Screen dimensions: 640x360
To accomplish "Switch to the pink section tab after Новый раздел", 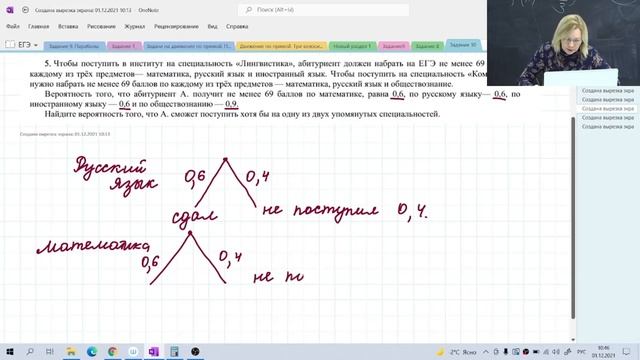I will click(394, 46).
